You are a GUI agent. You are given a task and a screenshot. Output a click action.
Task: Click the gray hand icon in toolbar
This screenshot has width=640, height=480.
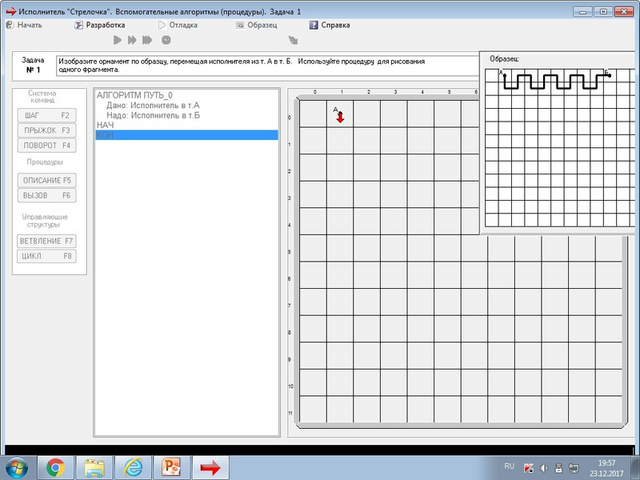tap(293, 40)
